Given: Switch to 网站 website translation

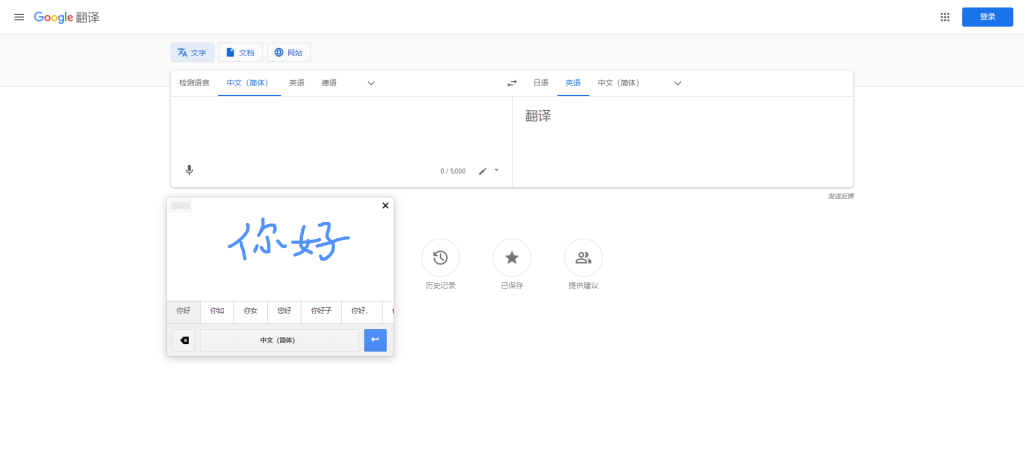Looking at the screenshot, I should (x=289, y=52).
